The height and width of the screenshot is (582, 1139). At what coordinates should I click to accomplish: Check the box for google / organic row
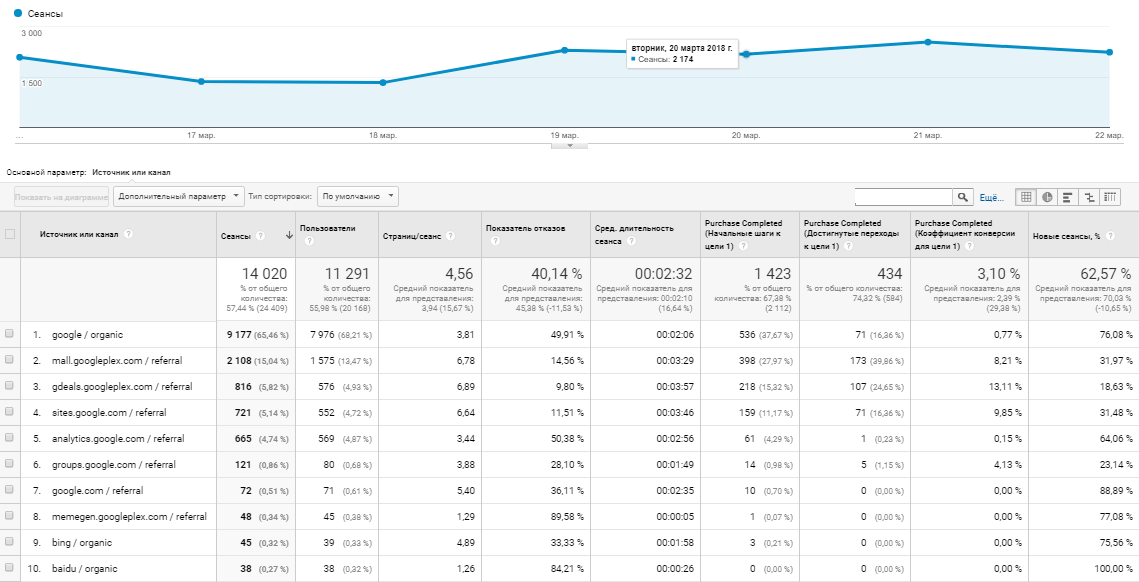pyautogui.click(x=10, y=334)
